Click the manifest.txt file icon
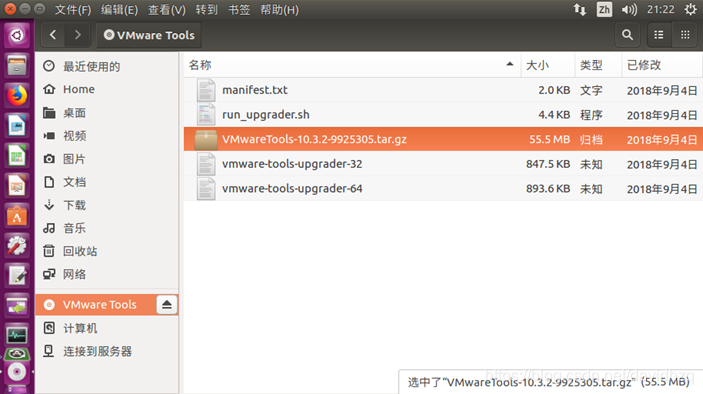Viewport: 703px width, 394px height. [x=206, y=90]
